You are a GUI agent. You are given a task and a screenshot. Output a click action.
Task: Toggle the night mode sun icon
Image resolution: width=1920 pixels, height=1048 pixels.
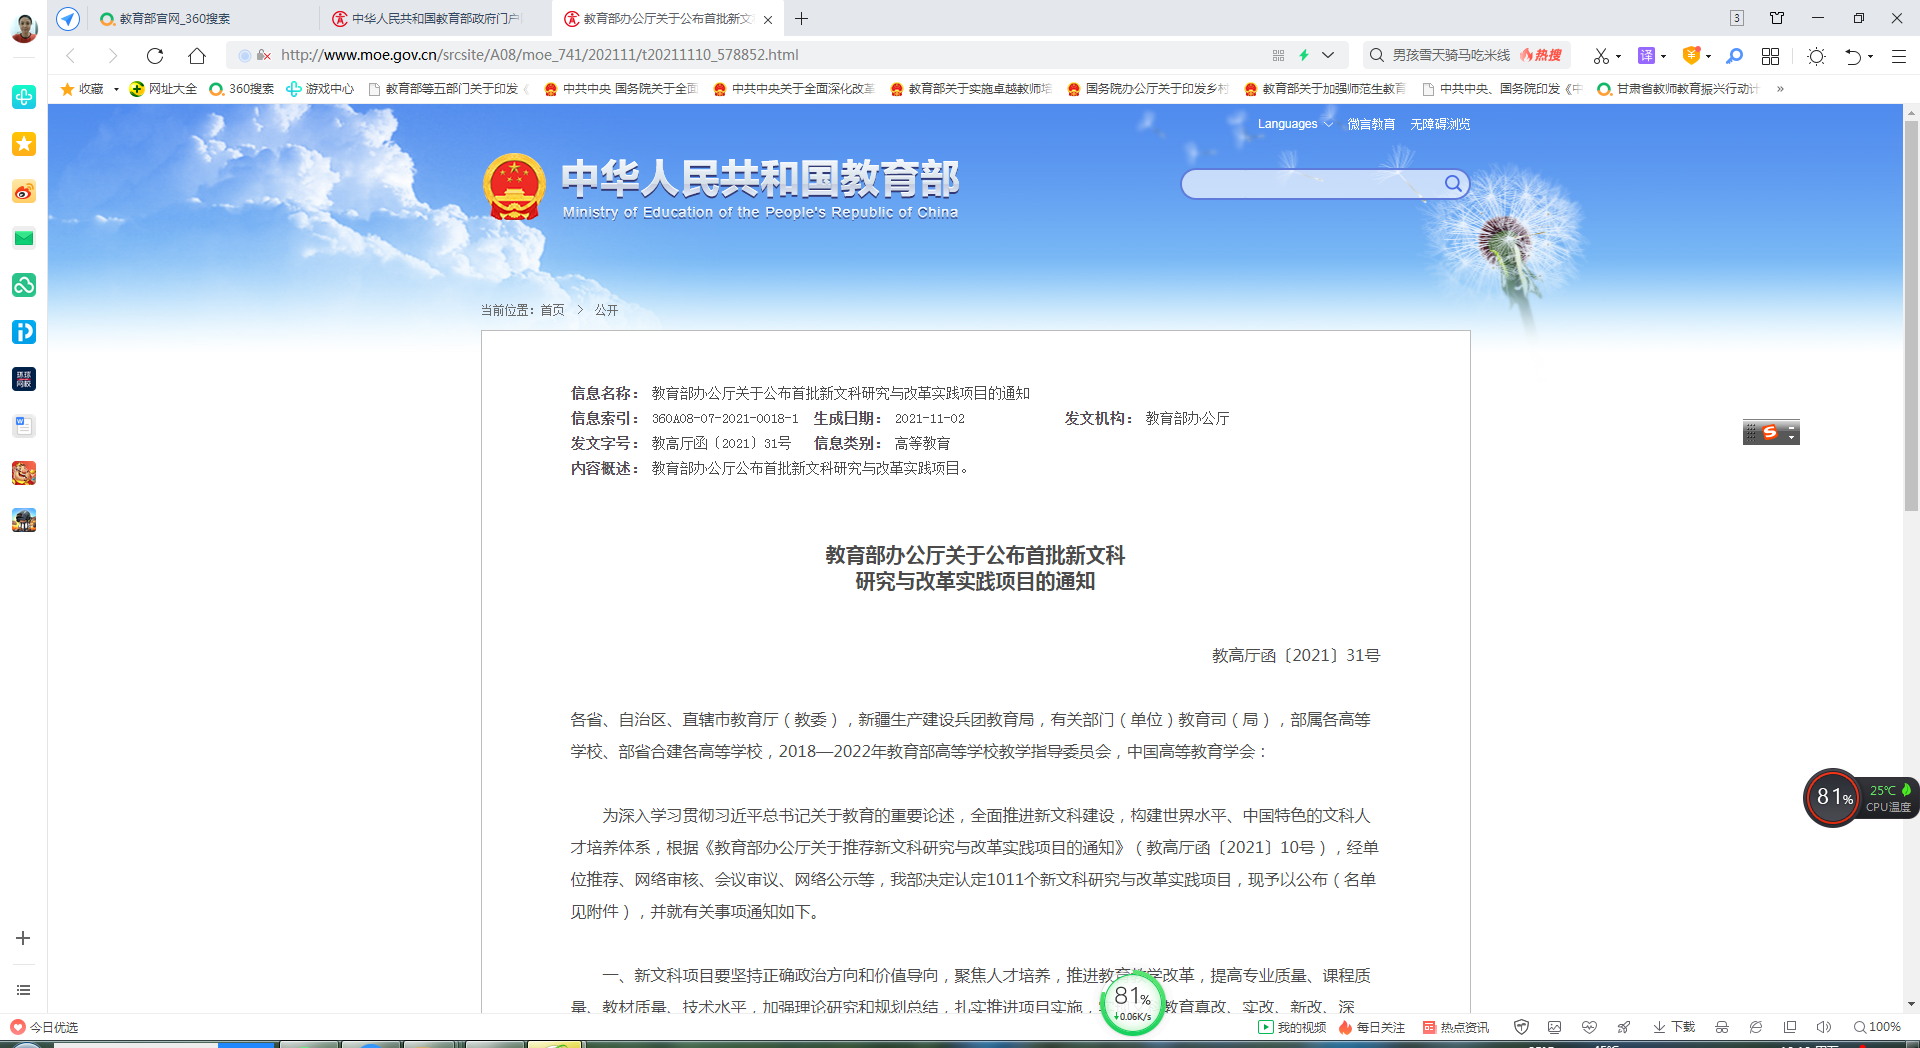pos(1816,56)
